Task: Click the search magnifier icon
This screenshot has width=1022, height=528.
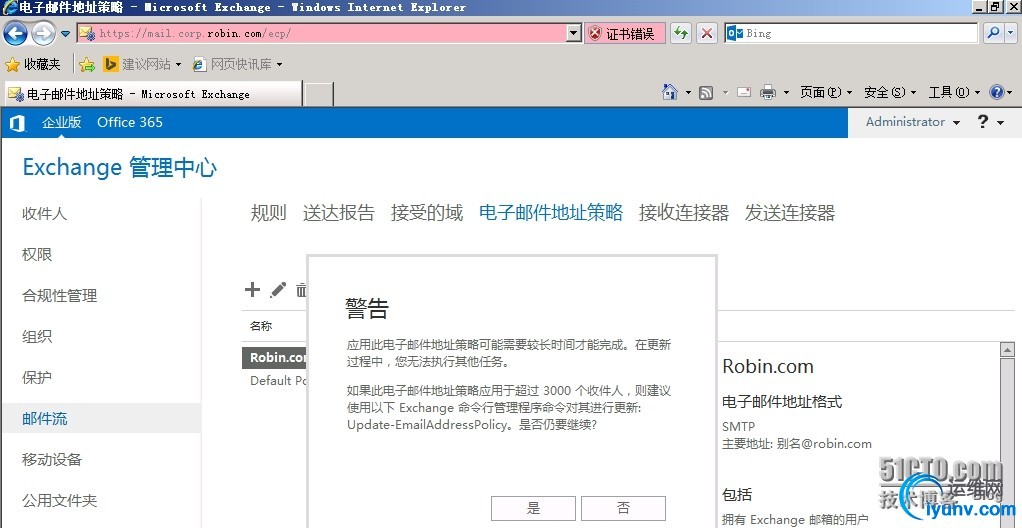Action: pyautogui.click(x=992, y=33)
